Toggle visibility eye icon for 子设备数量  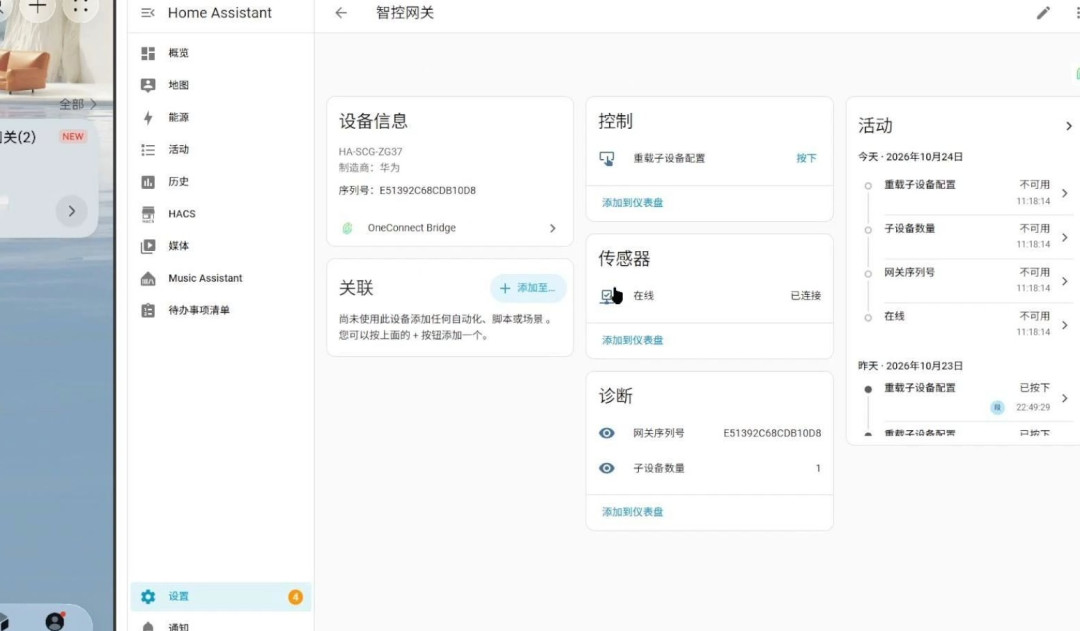(606, 468)
